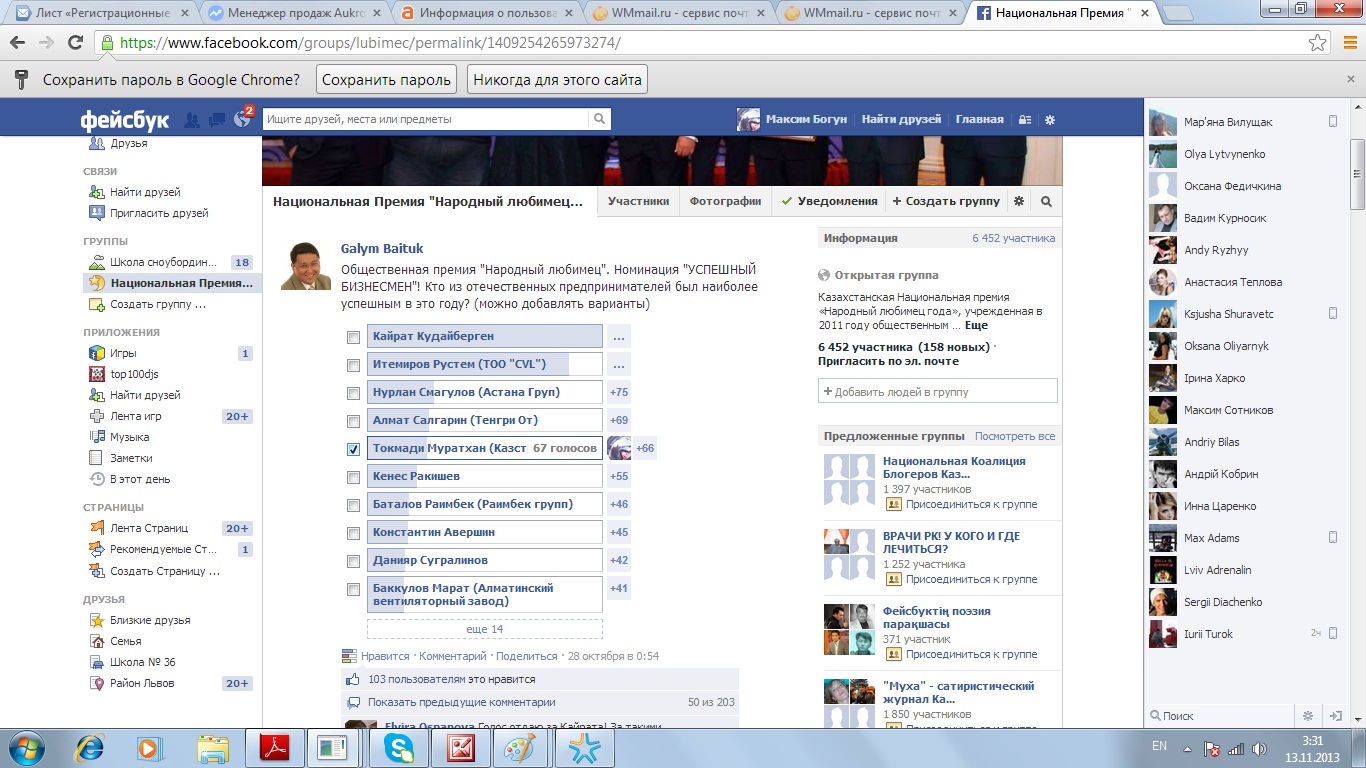This screenshot has width=1366, height=768.
Task: Expand poll with еще 14
Action: click(x=485, y=629)
